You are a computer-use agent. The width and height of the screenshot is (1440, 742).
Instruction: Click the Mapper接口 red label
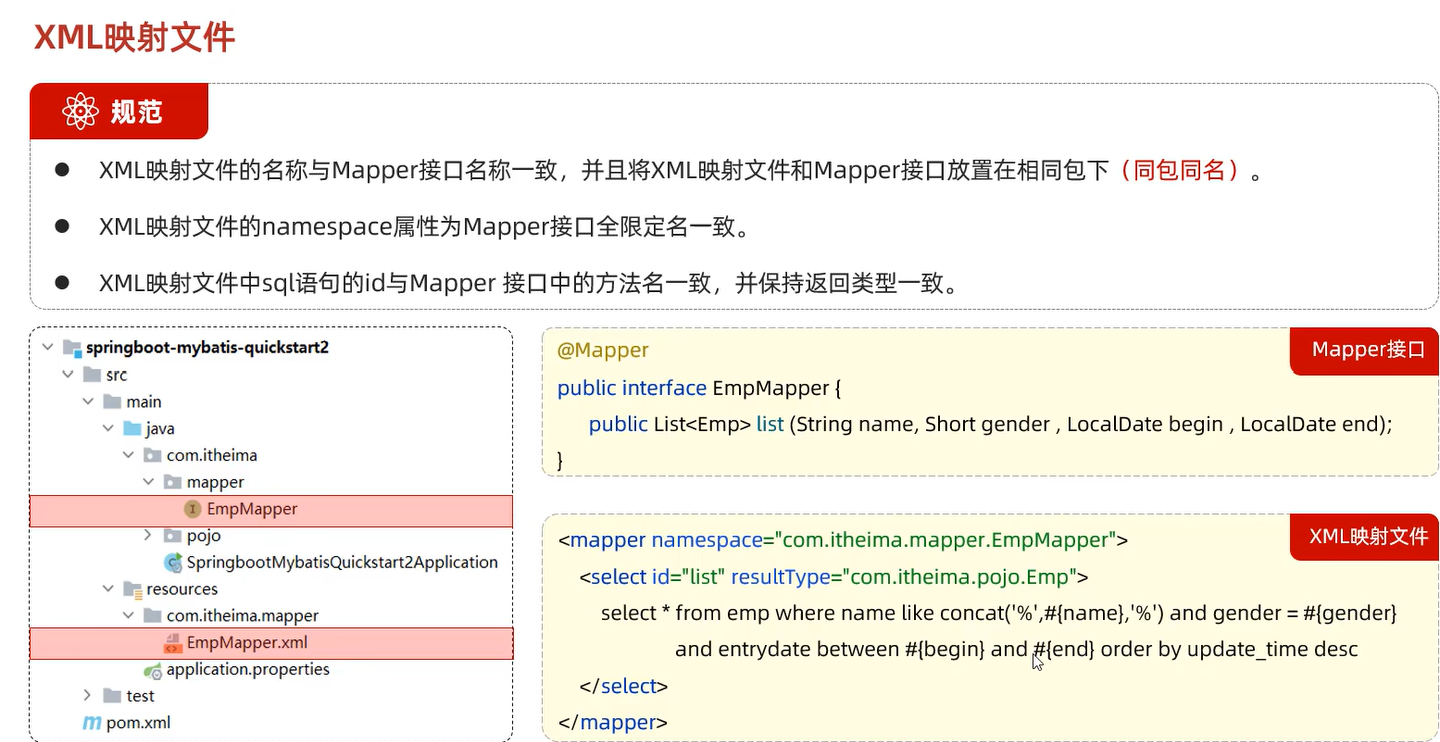pyautogui.click(x=1363, y=351)
